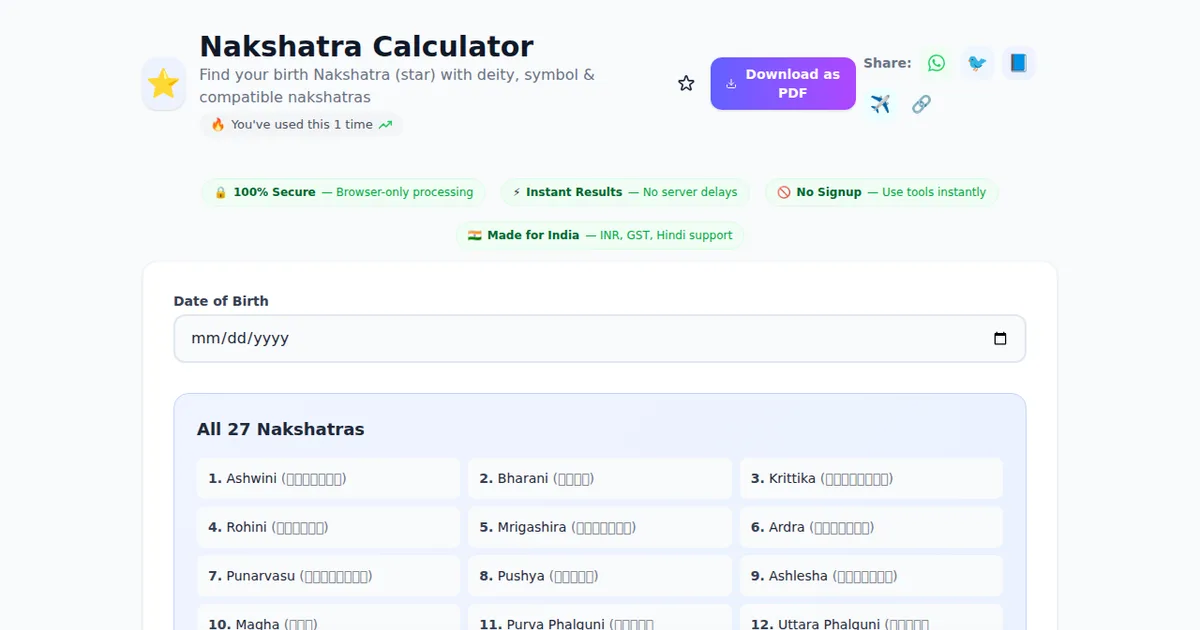Click the Made for India badge

point(600,236)
